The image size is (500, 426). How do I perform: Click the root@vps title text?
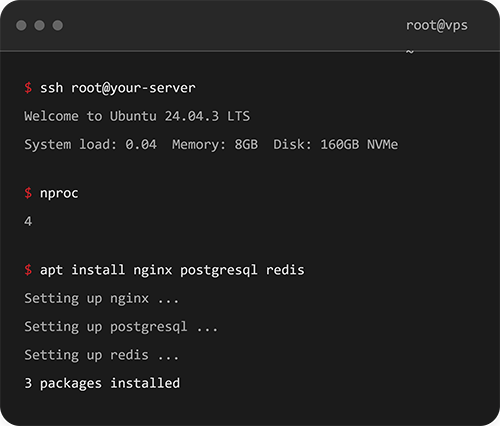pos(437,26)
